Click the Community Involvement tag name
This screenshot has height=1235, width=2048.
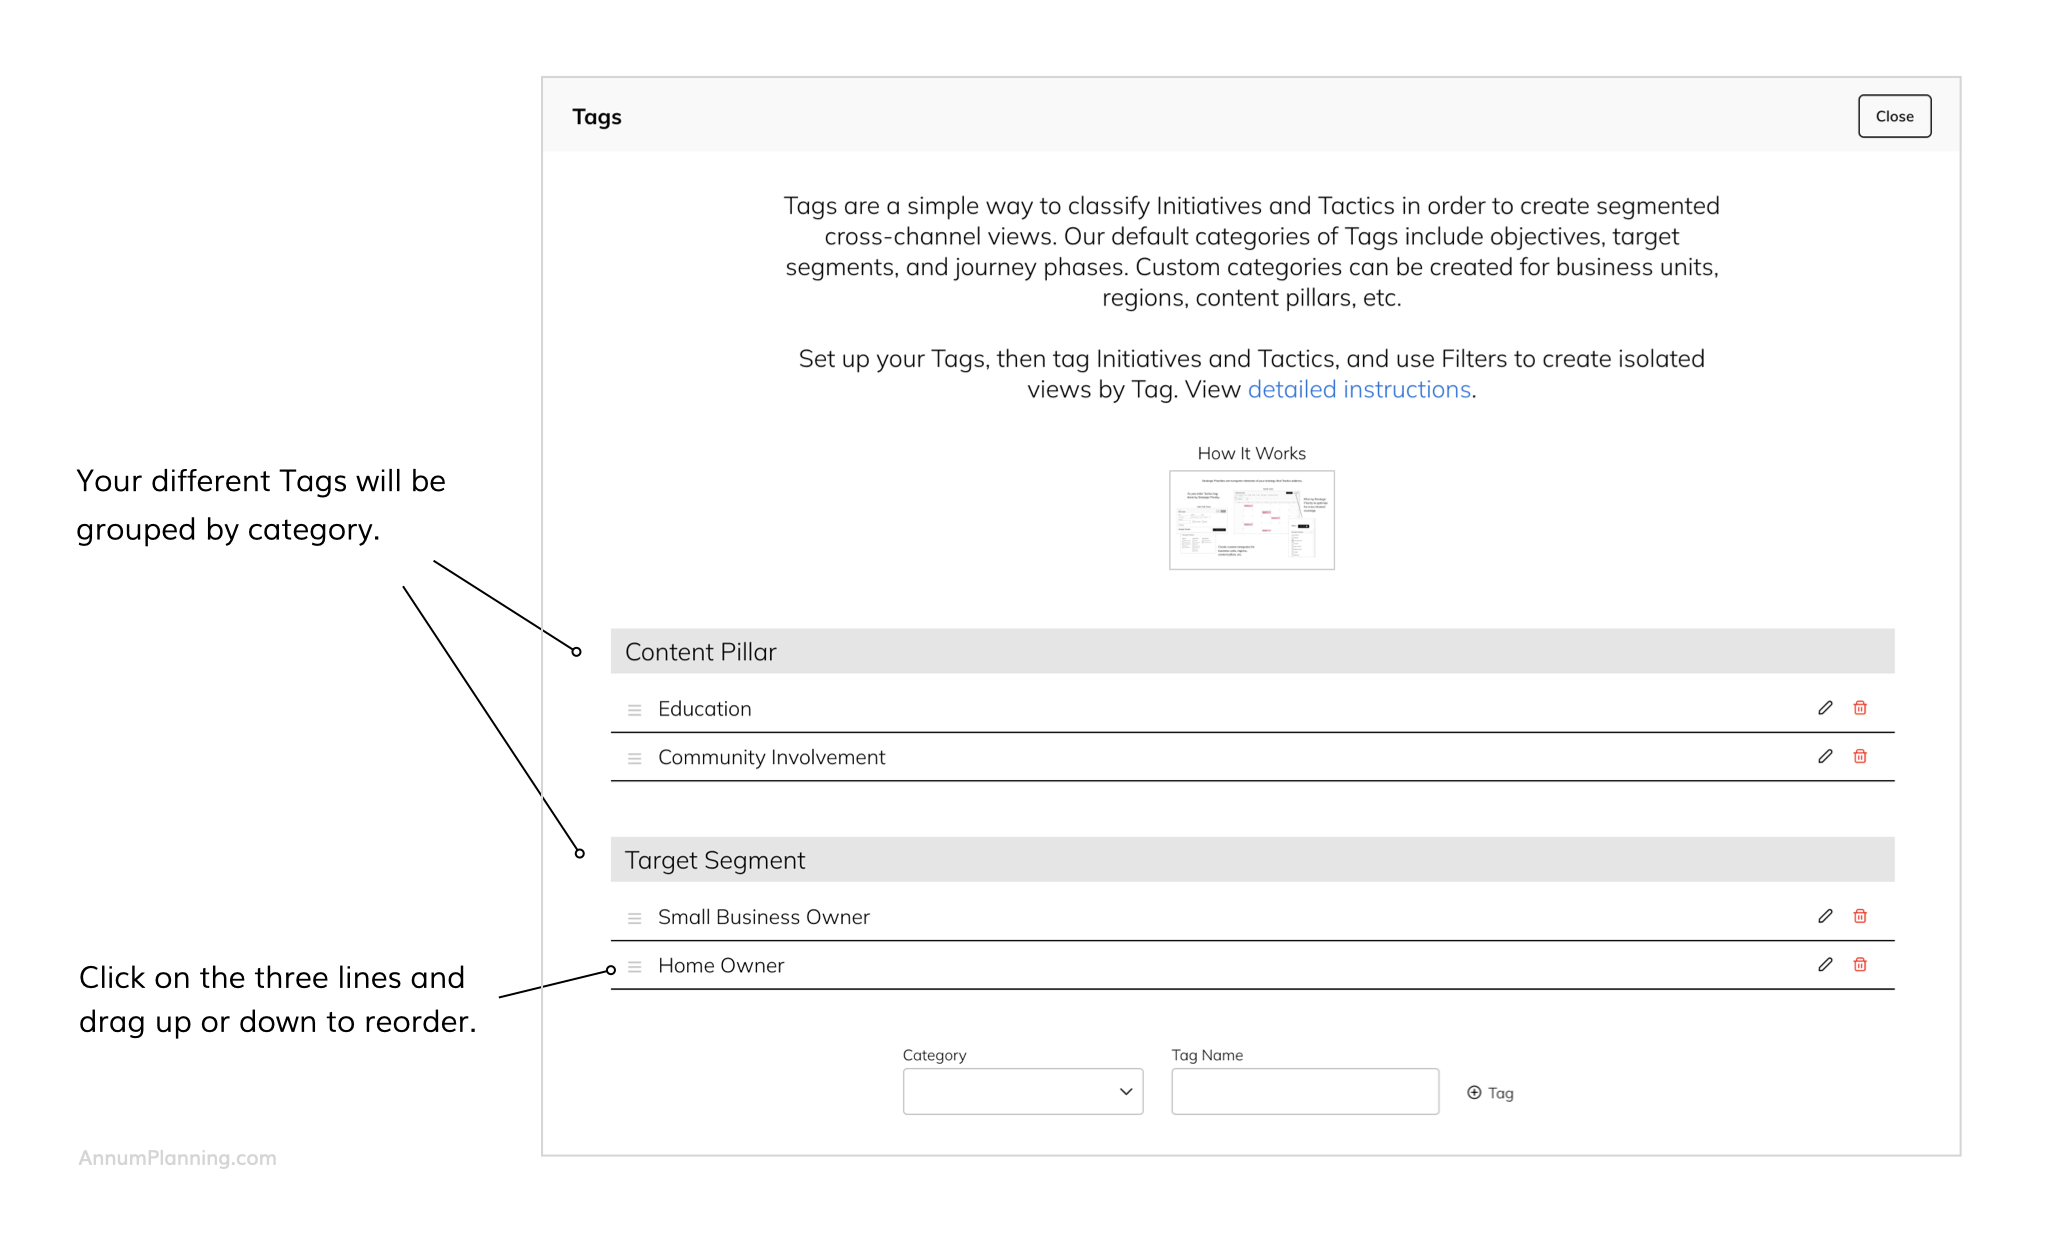tap(771, 757)
